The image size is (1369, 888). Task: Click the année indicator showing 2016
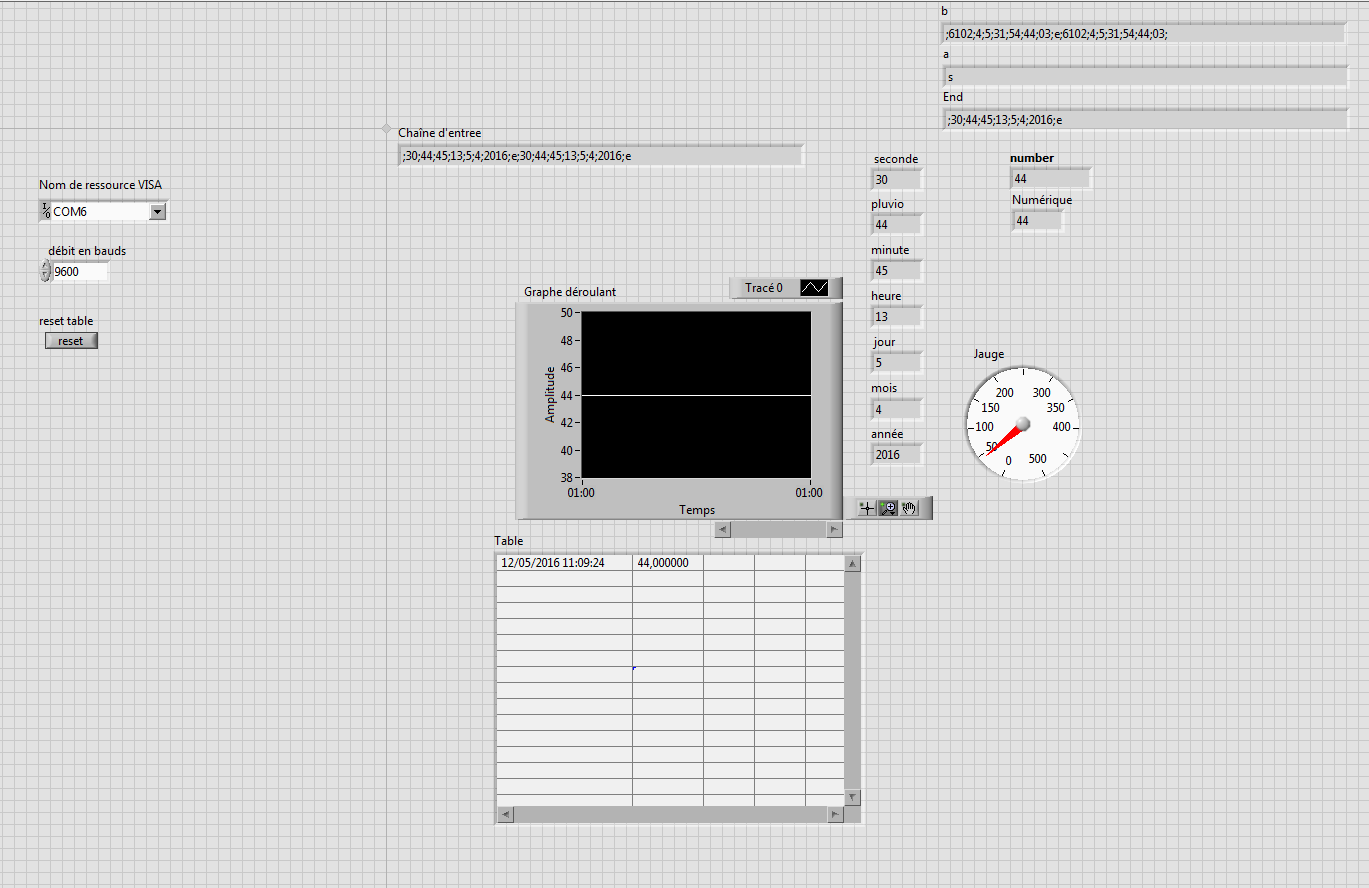[896, 455]
